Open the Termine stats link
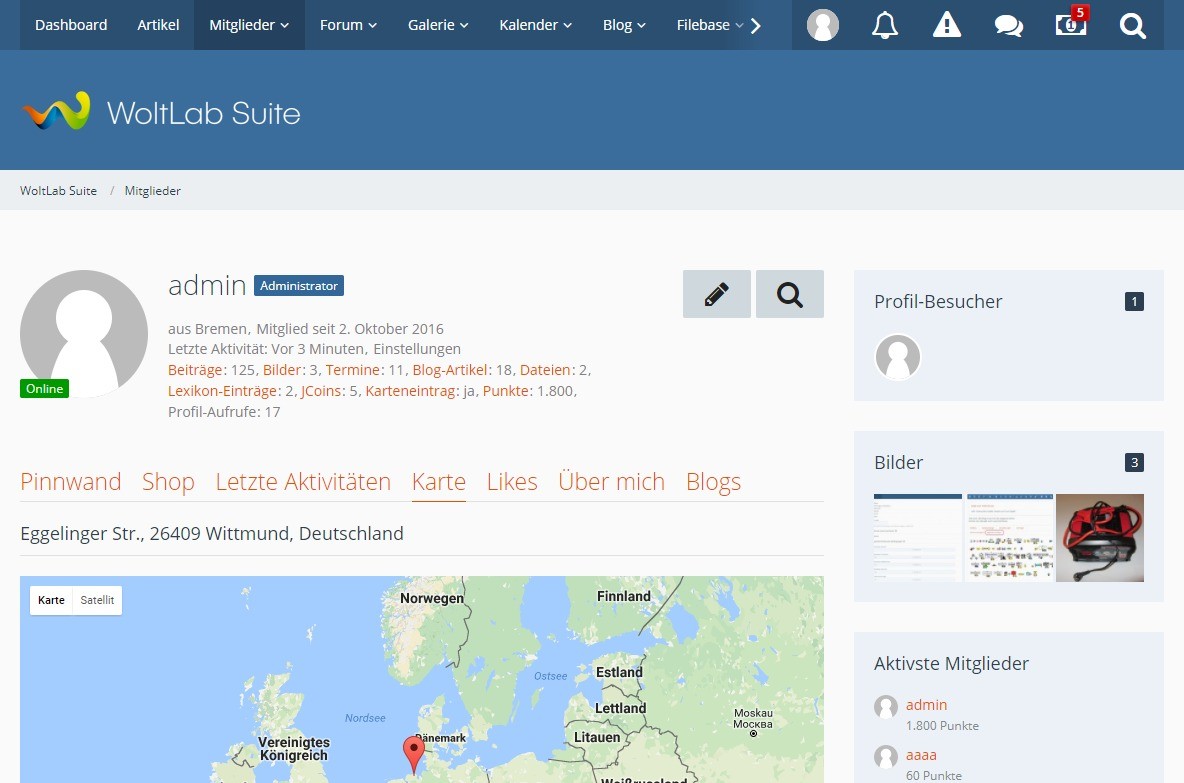This screenshot has height=783, width=1184. pyautogui.click(x=353, y=370)
